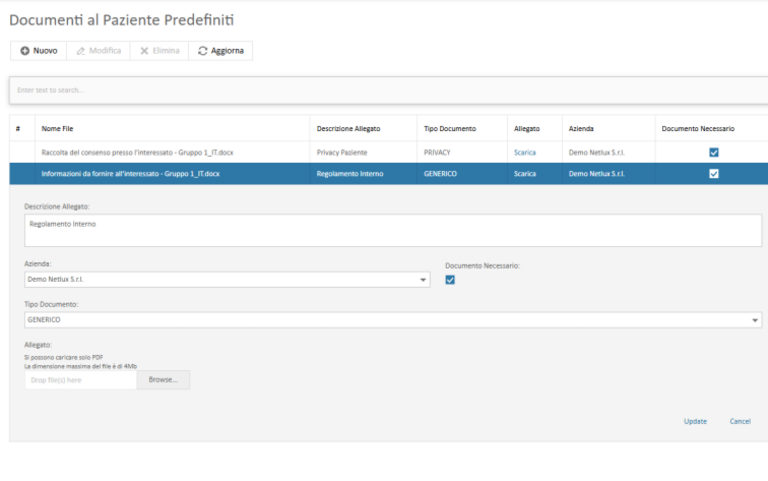The image size is (768, 481).
Task: Download attachment via Scarica in PRIVACY row
Action: [x=525, y=152]
